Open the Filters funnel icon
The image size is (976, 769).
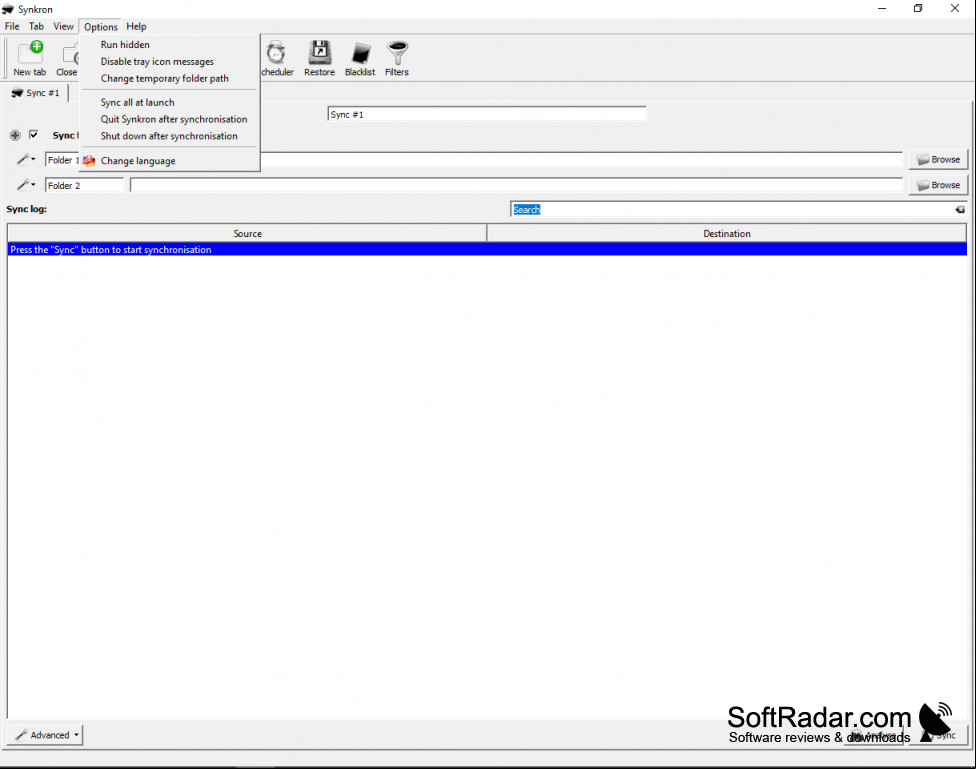pyautogui.click(x=397, y=59)
